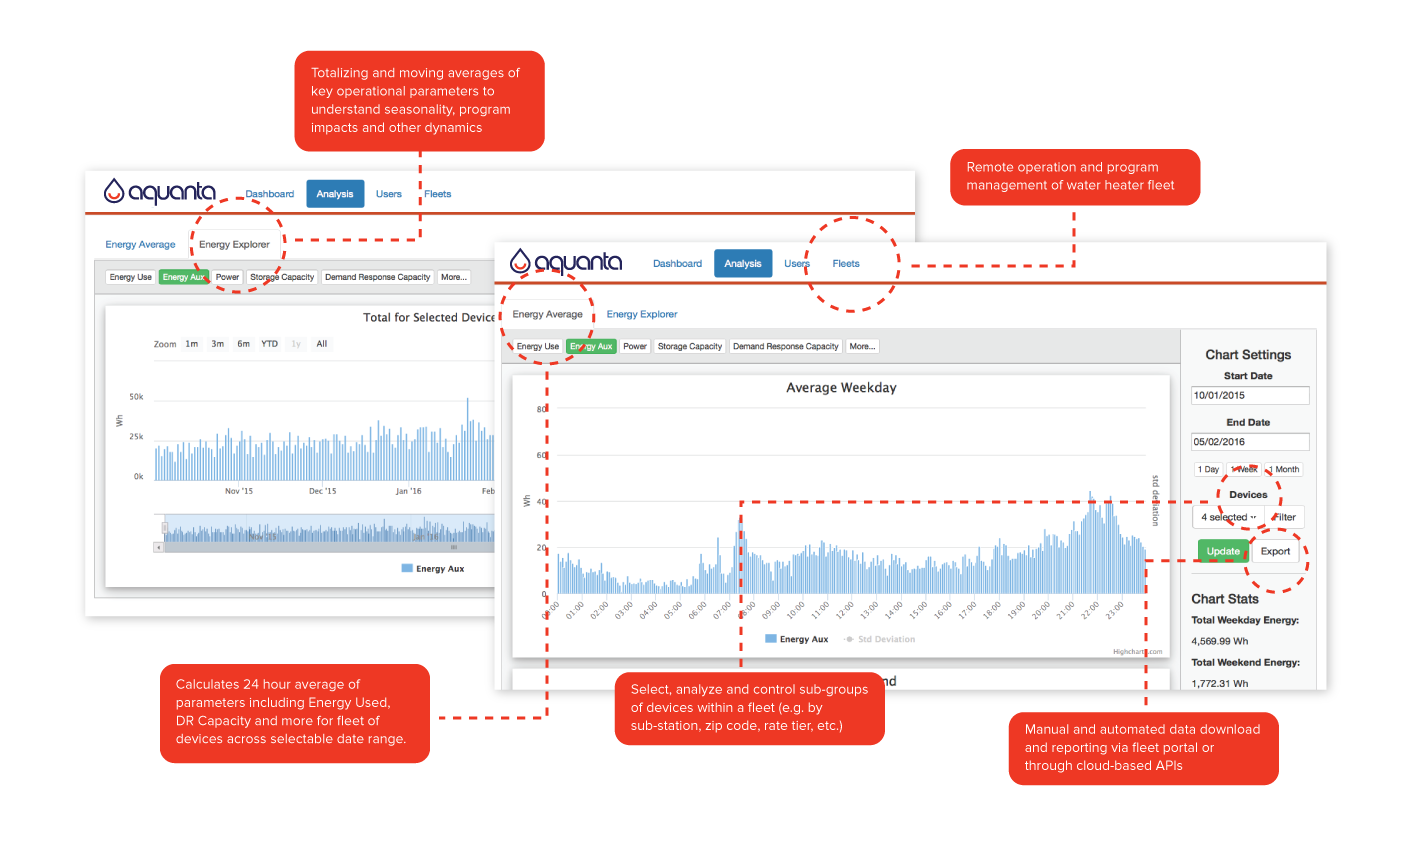This screenshot has height=850, width=1409.
Task: Open the Highcharts.com credit link
Action: tap(1138, 652)
